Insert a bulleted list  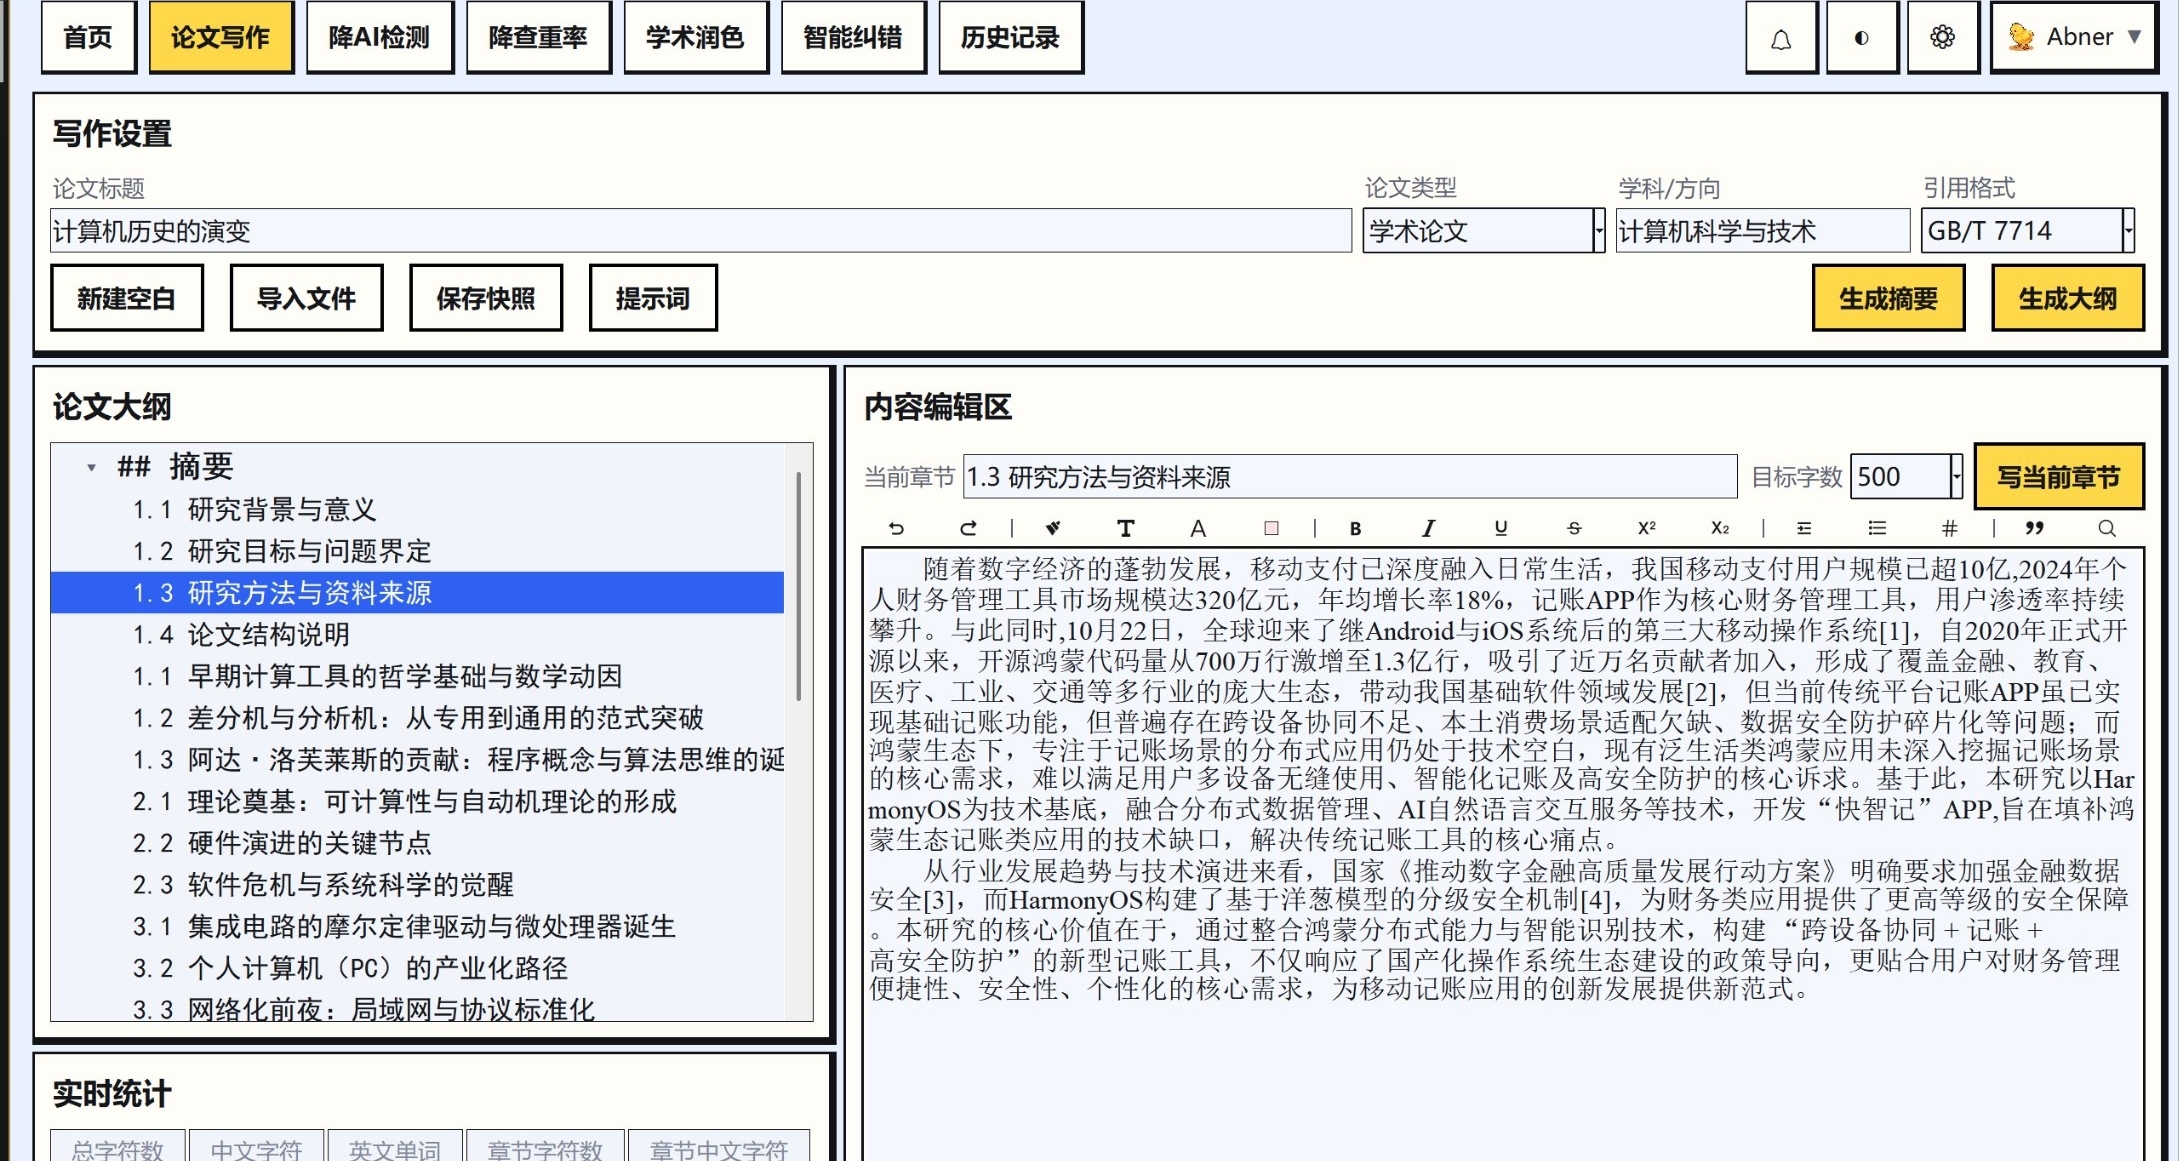[1876, 528]
